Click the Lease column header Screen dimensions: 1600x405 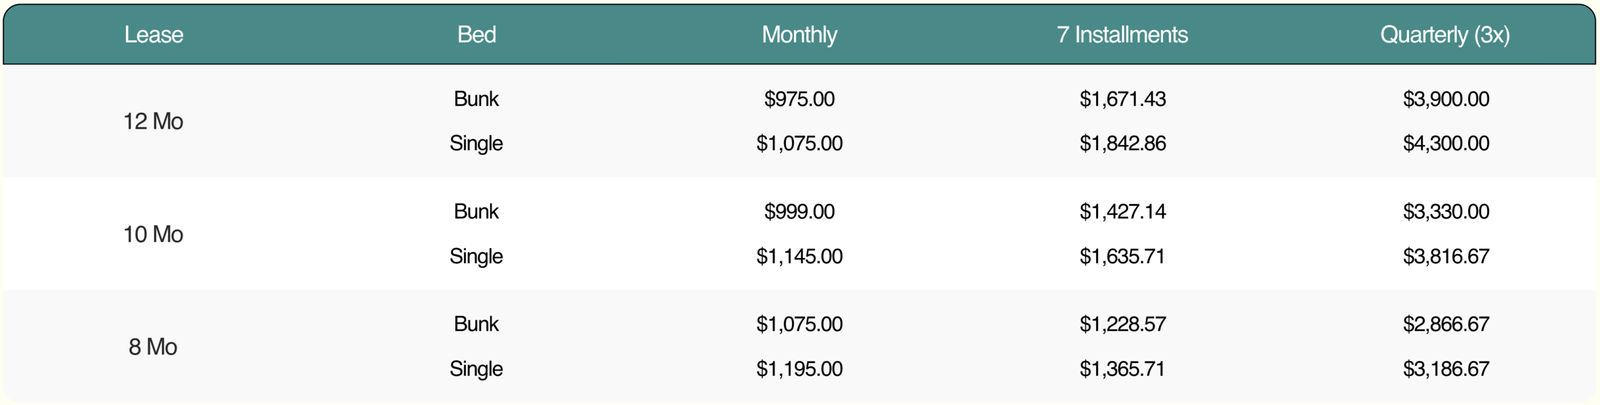point(154,35)
